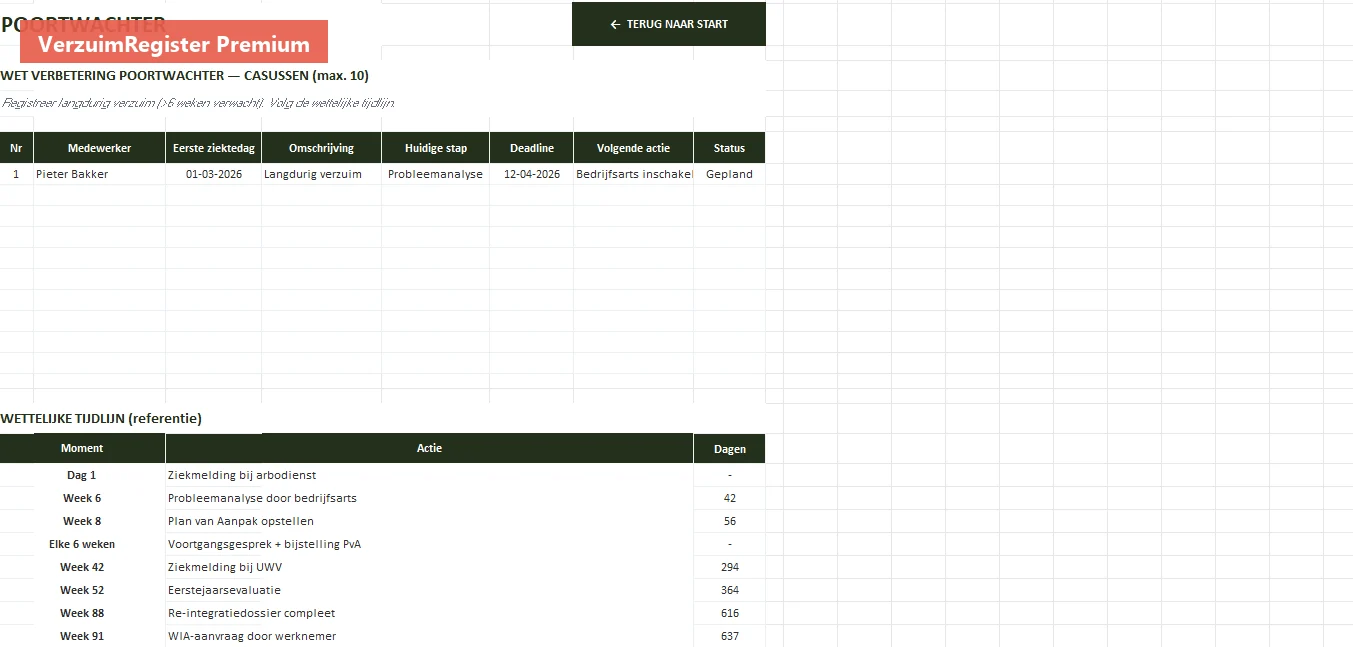Select the 'Probleemanalyse' current step cell
Viewport: 1353px width, 647px height.
tap(435, 174)
